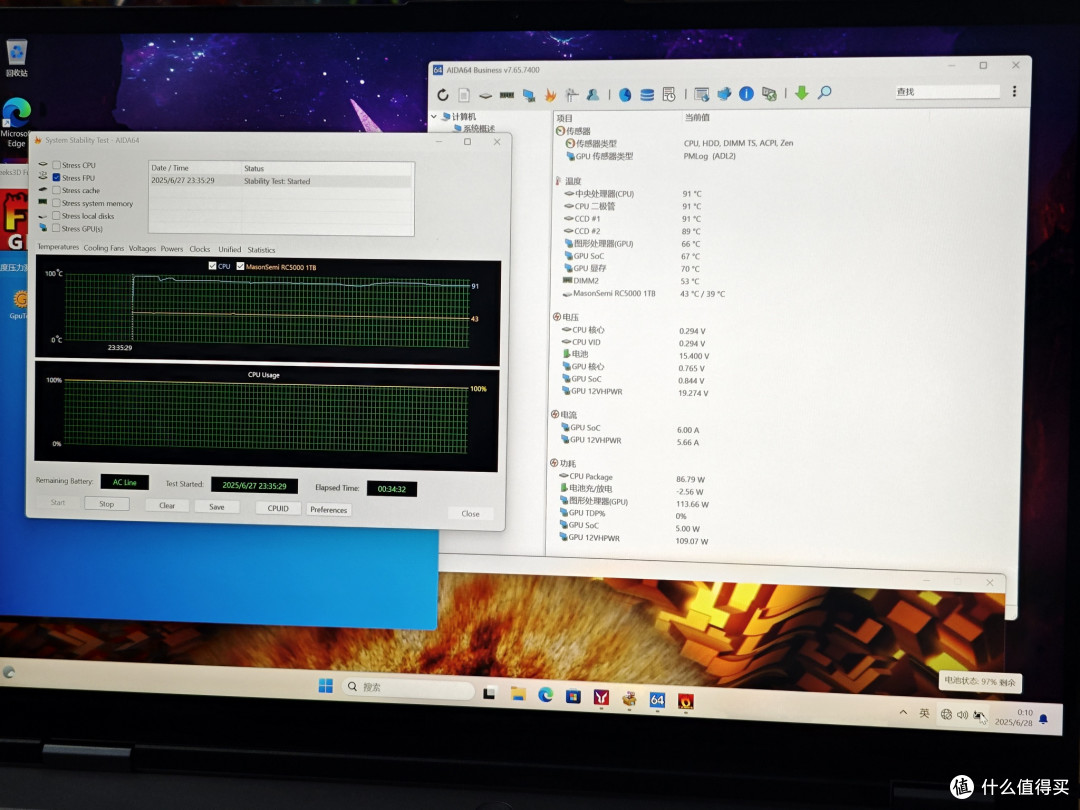Screen dimensions: 1080x810
Task: Click the 英 input language indicator
Action: [x=924, y=713]
